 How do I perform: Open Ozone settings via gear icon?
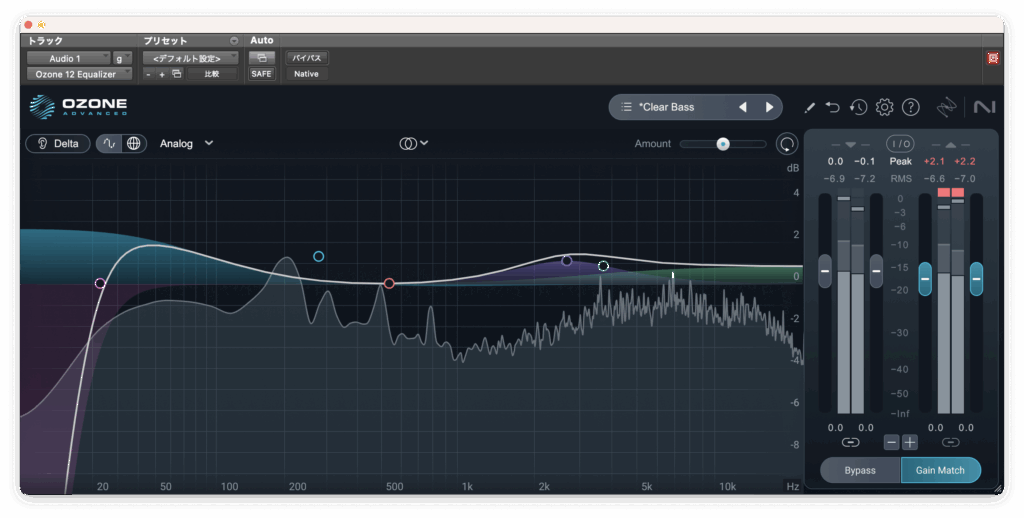click(884, 107)
